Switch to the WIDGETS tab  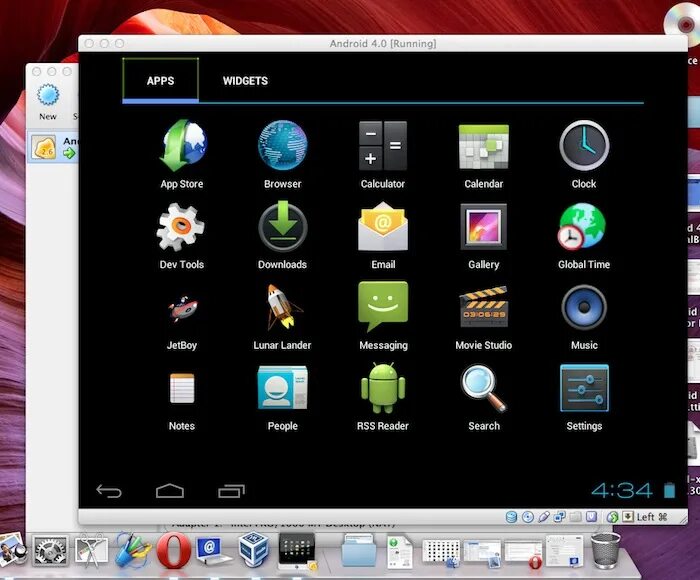click(x=245, y=80)
